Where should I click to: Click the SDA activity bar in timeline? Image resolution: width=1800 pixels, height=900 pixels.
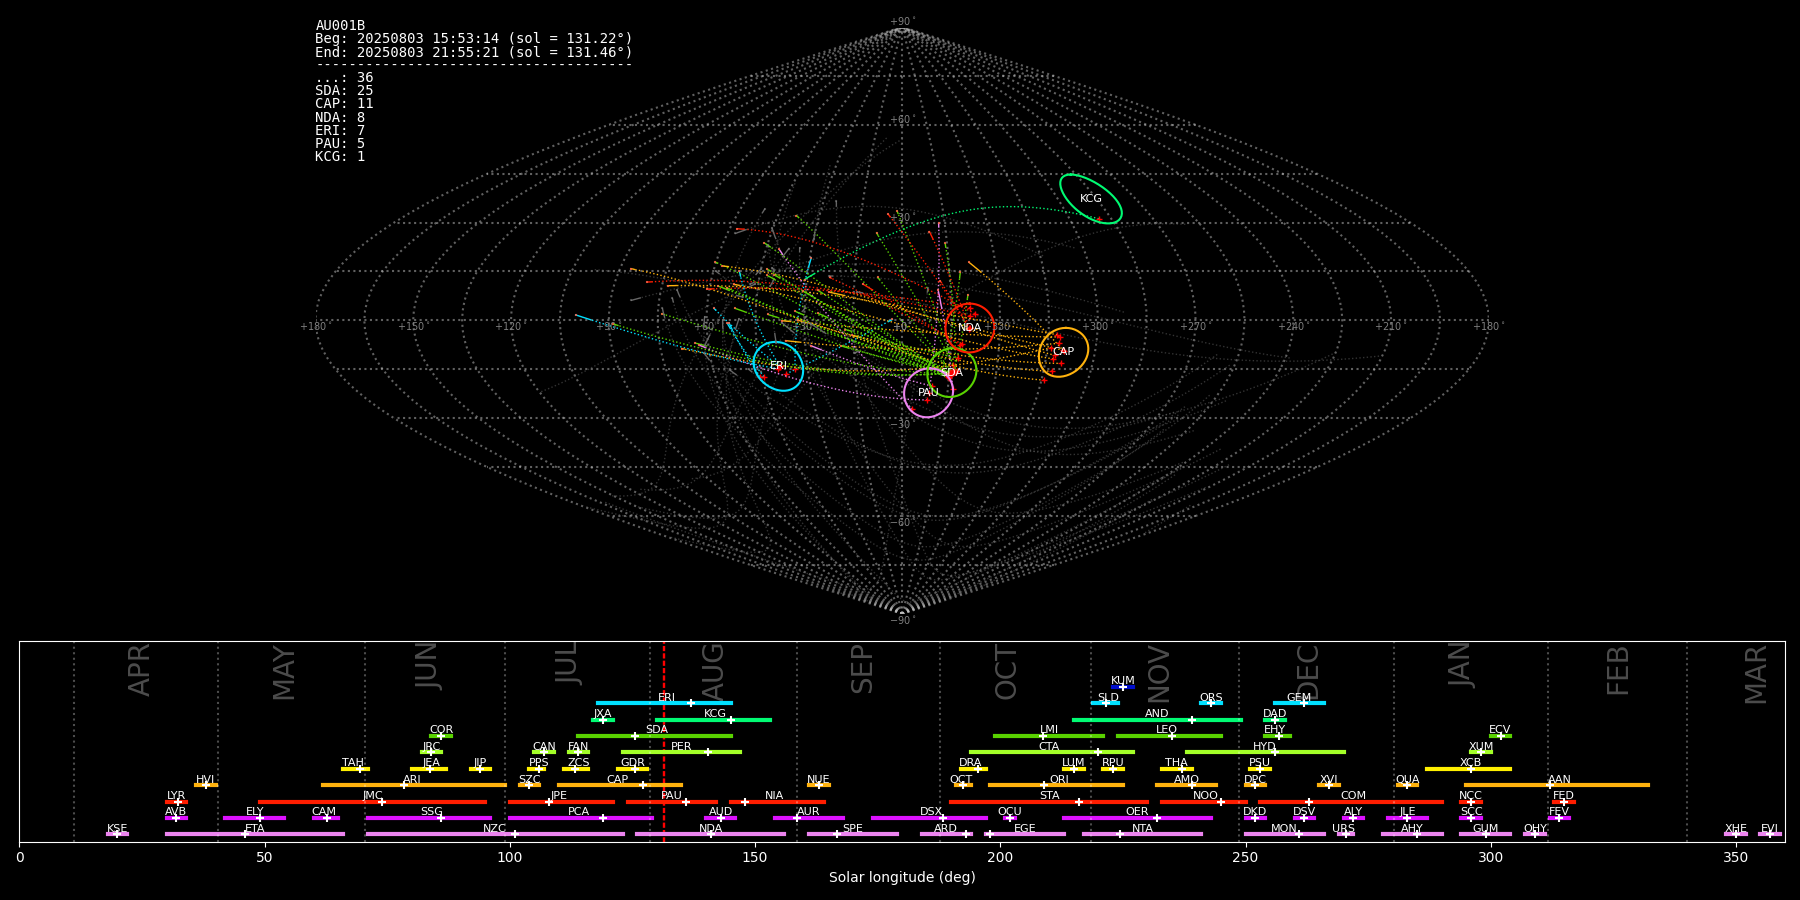tap(654, 736)
